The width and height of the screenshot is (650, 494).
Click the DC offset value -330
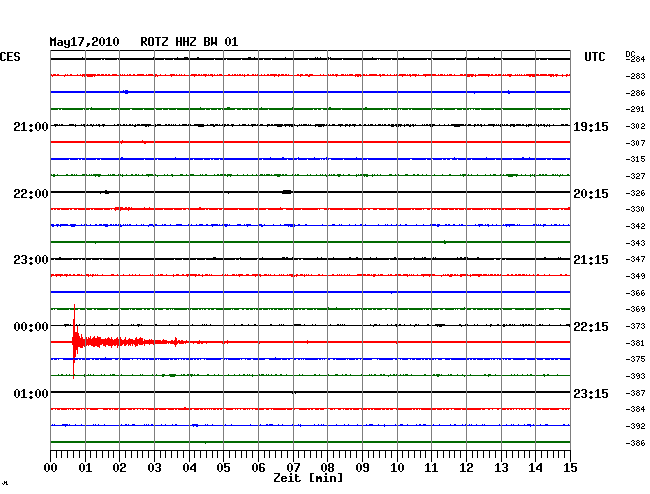pos(635,209)
